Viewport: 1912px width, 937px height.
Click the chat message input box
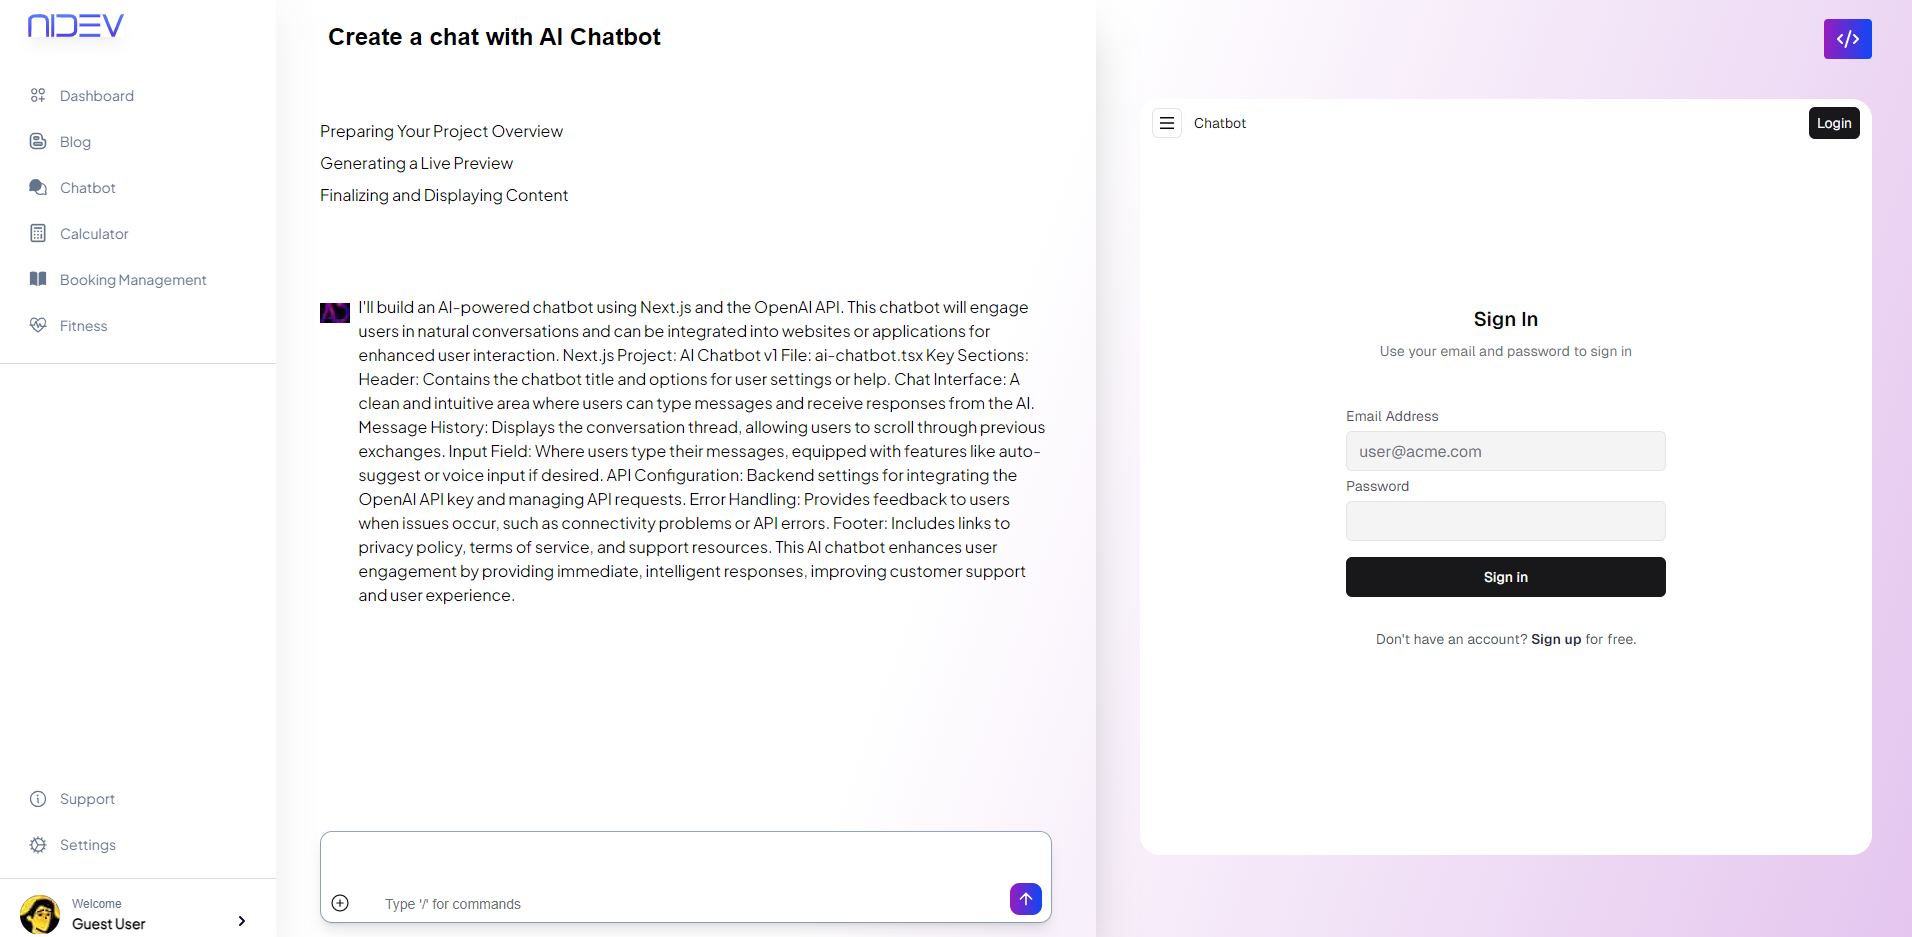(685, 877)
